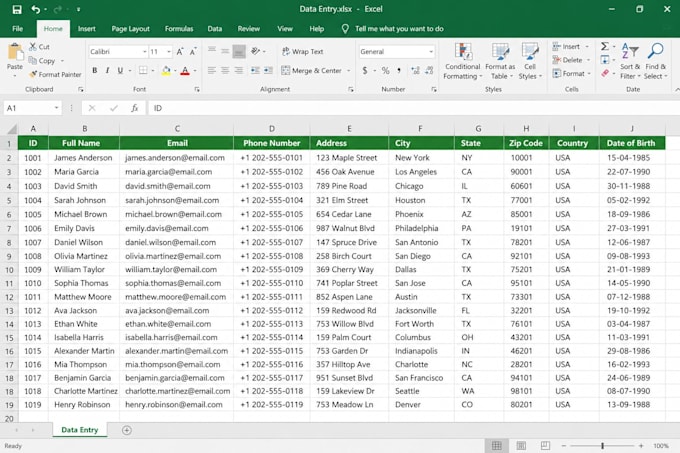Toggle Underline formatting
Screen dimensions: 680x453
pos(120,70)
